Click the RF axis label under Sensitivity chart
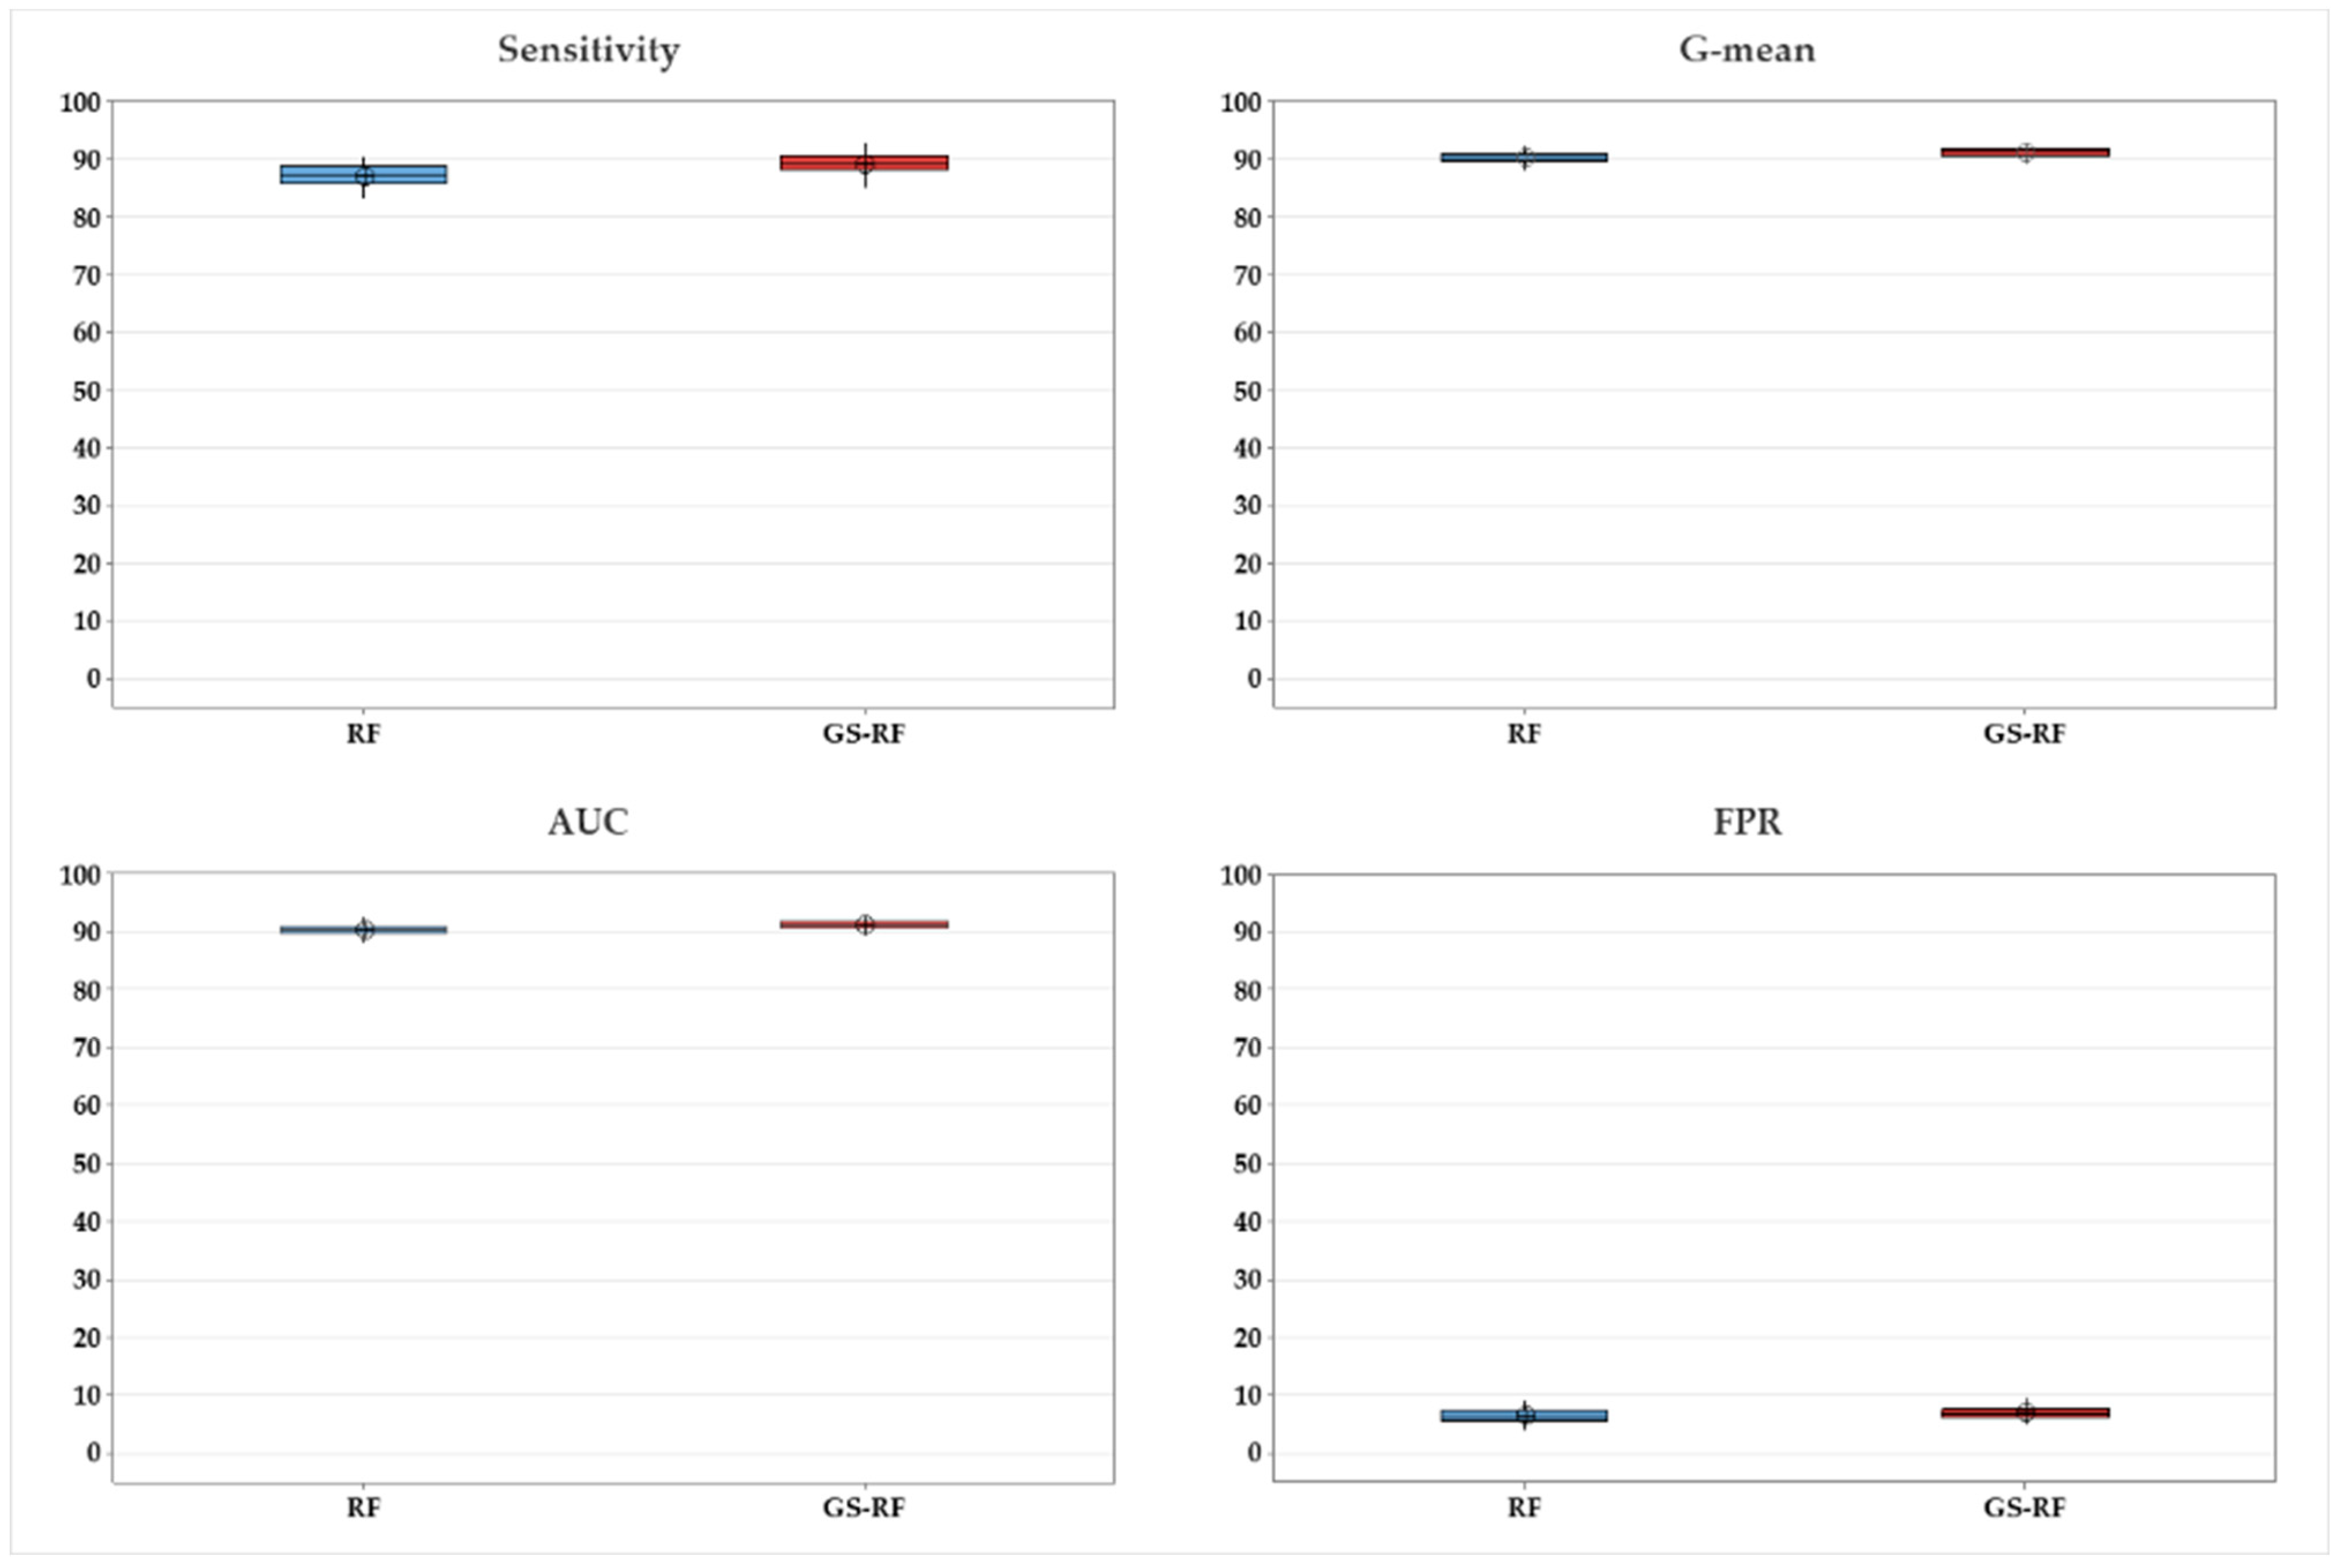Viewport: 2340px width, 1568px height. tap(363, 734)
